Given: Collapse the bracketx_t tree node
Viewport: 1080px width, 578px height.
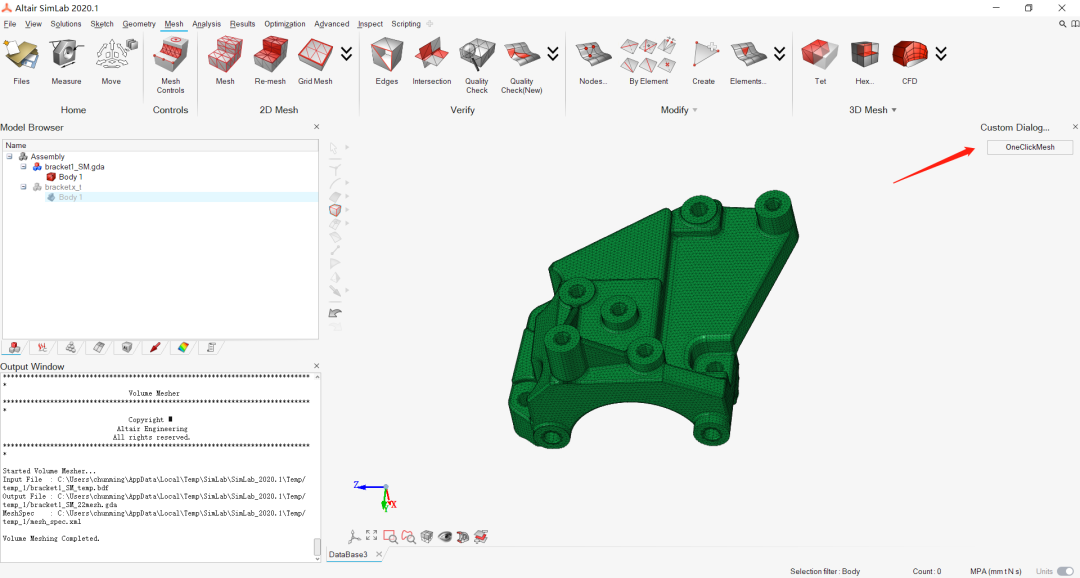Looking at the screenshot, I should point(23,187).
